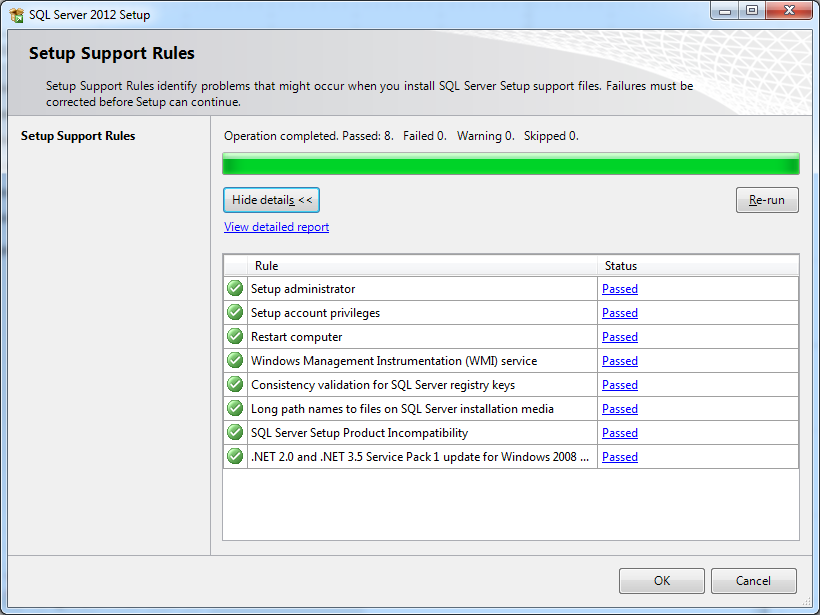The width and height of the screenshot is (820, 615).
Task: Close the SQL Server 2012 Setup window
Action: pos(789,10)
